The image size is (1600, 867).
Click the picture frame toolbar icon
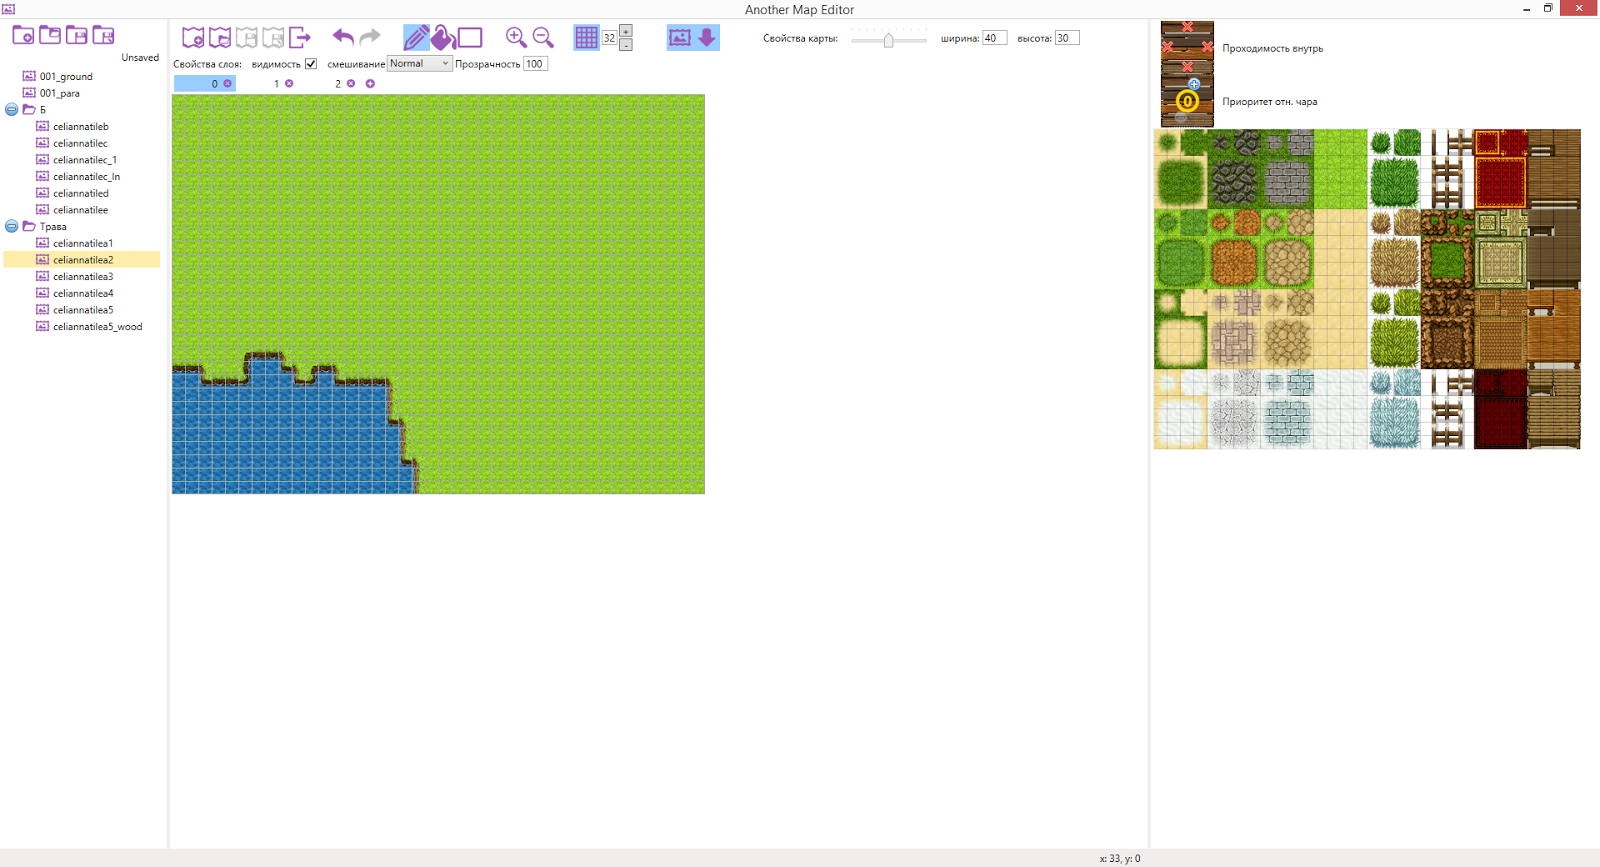680,38
